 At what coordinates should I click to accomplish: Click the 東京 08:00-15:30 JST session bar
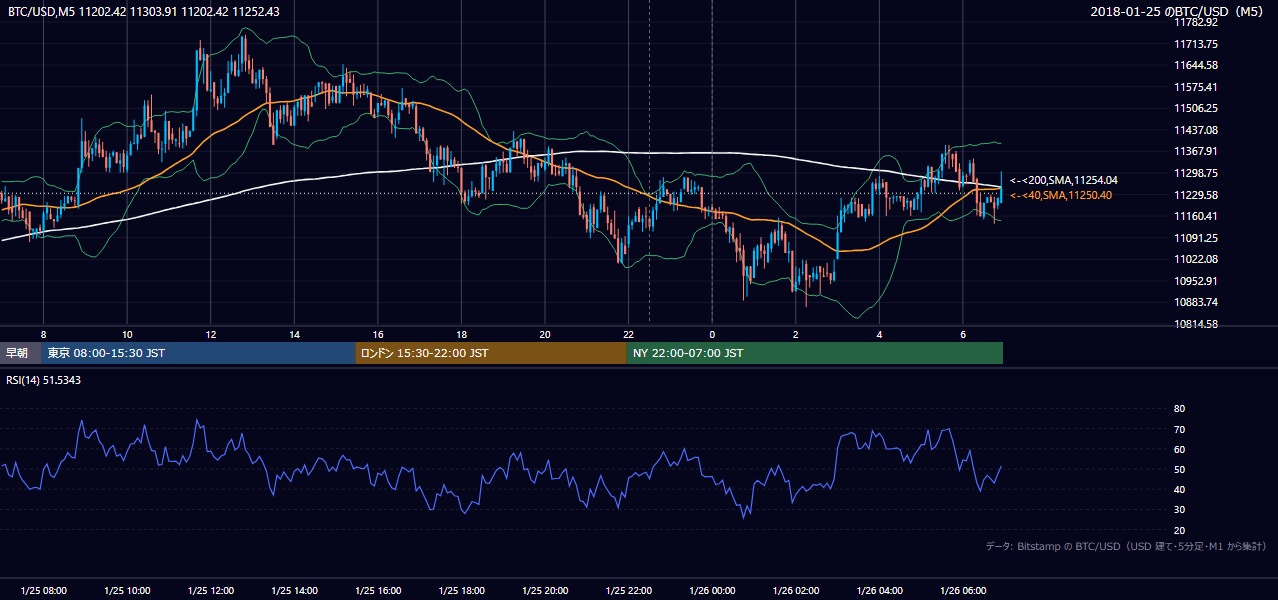198,353
